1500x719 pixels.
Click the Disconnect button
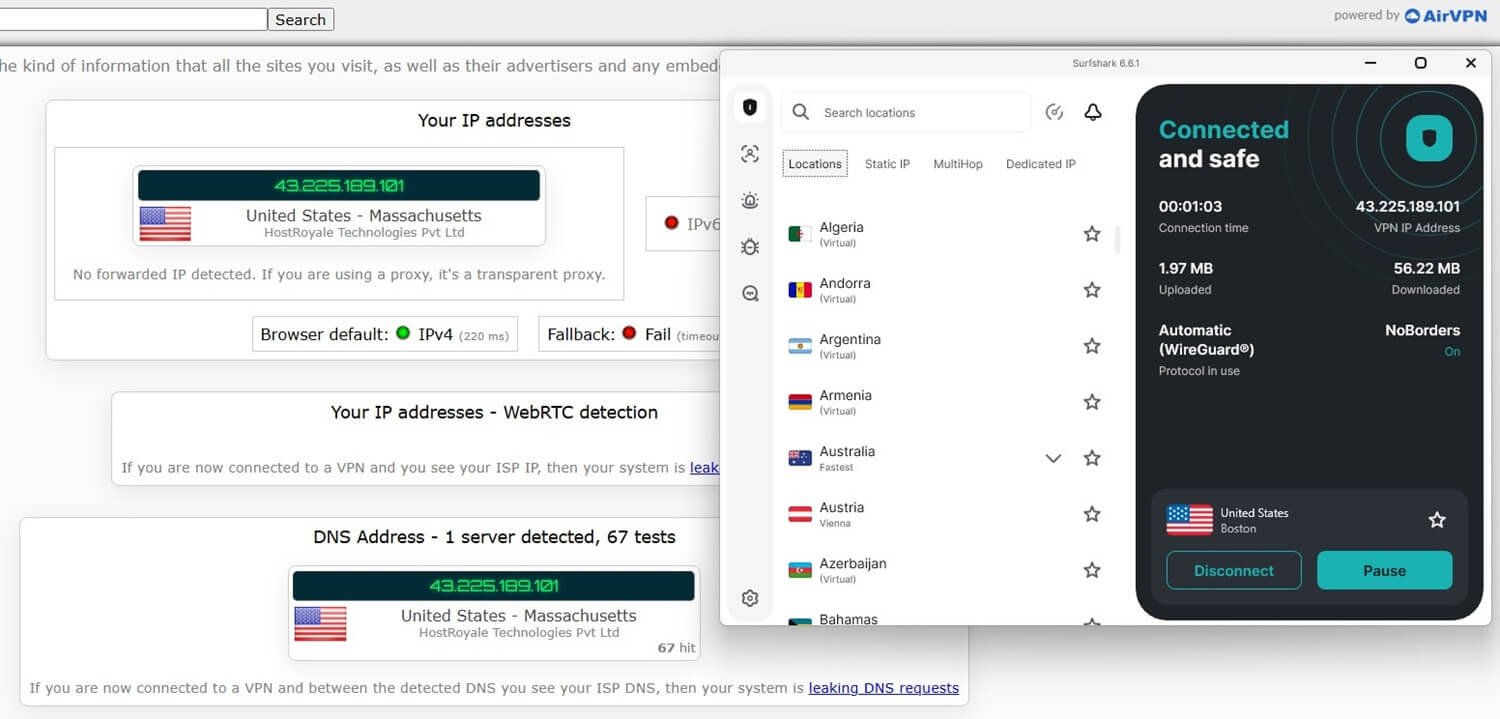click(x=1234, y=571)
